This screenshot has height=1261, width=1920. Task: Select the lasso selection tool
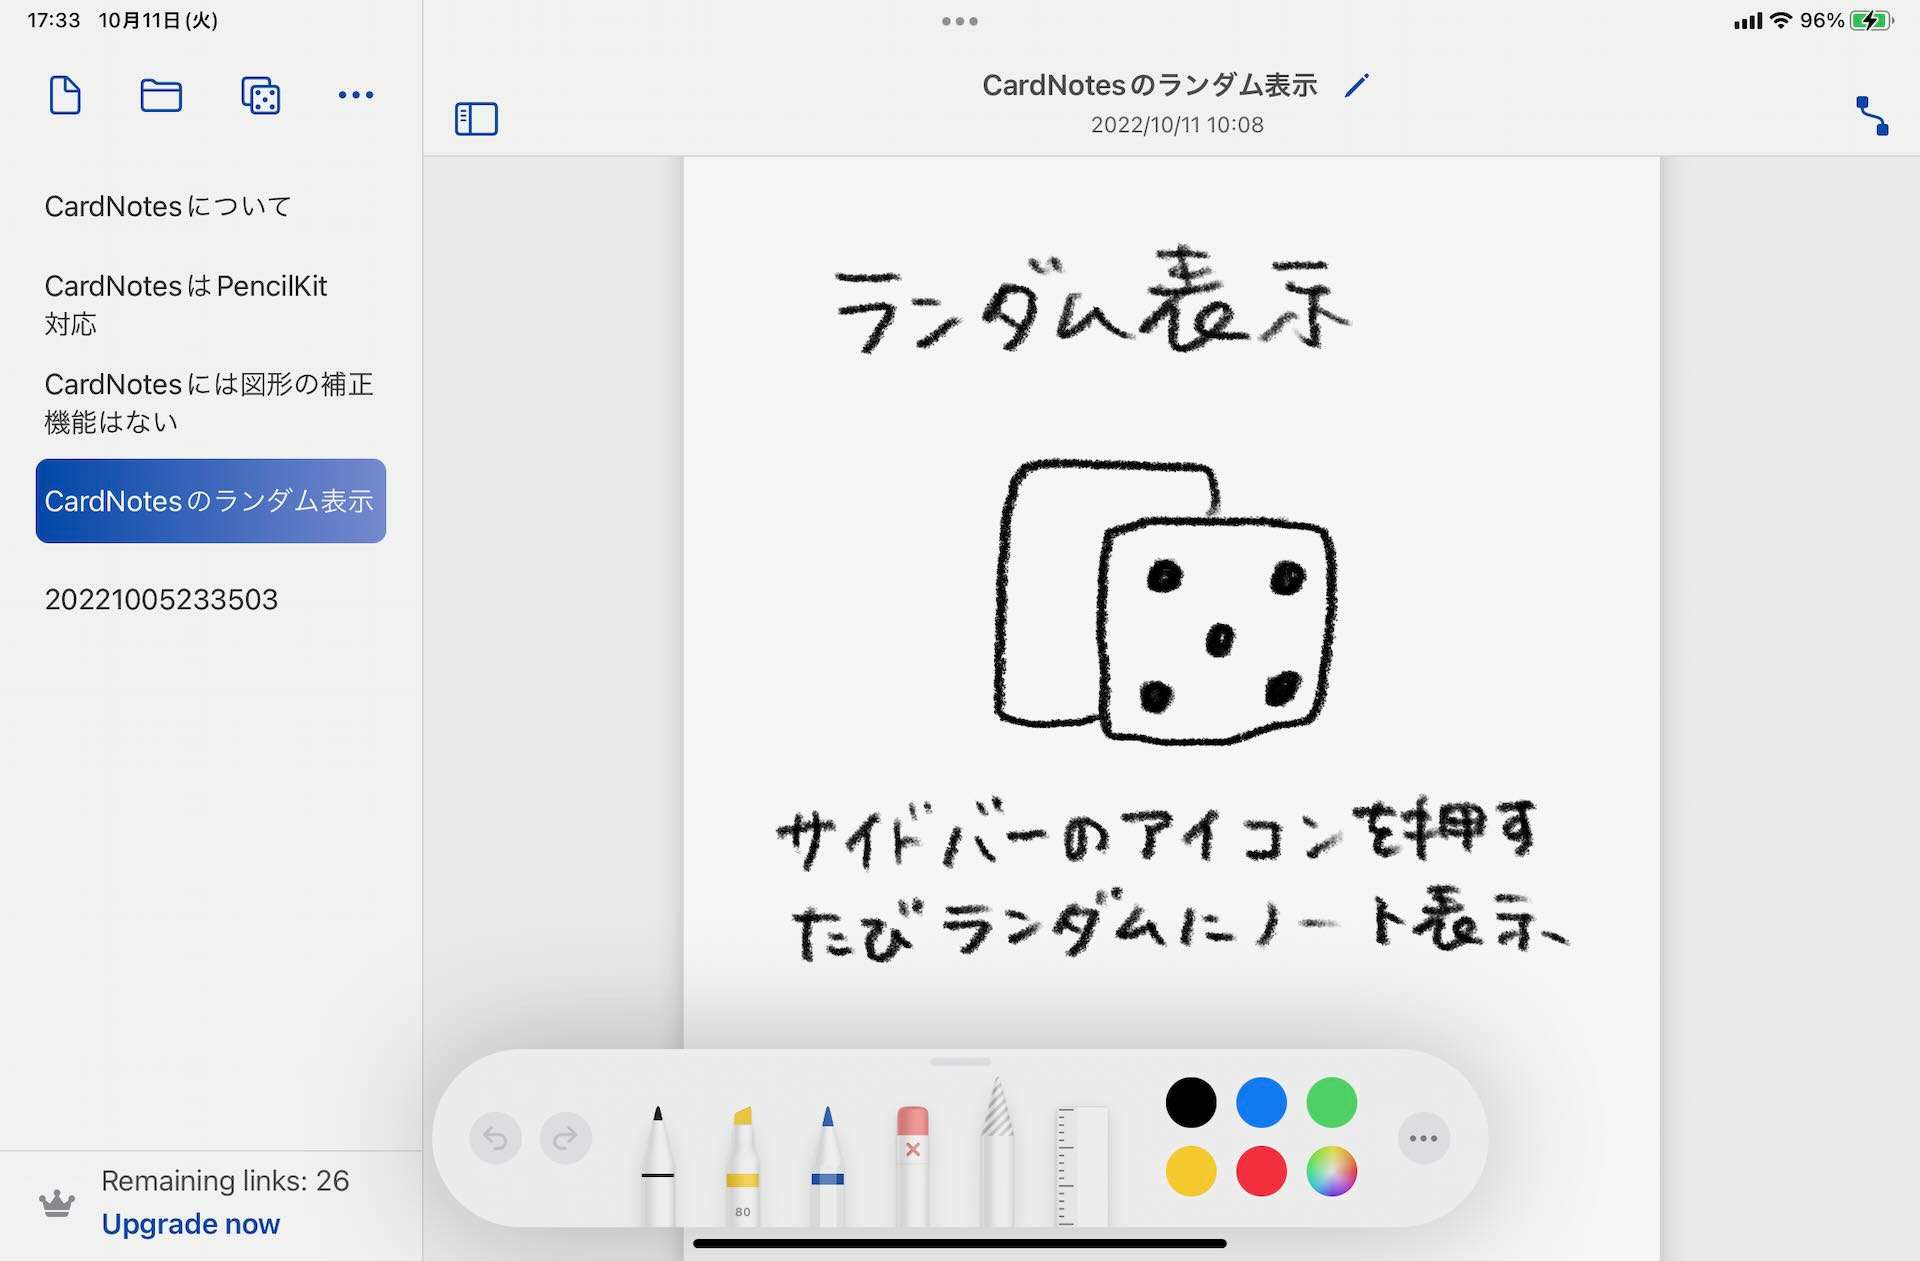coord(997,1152)
